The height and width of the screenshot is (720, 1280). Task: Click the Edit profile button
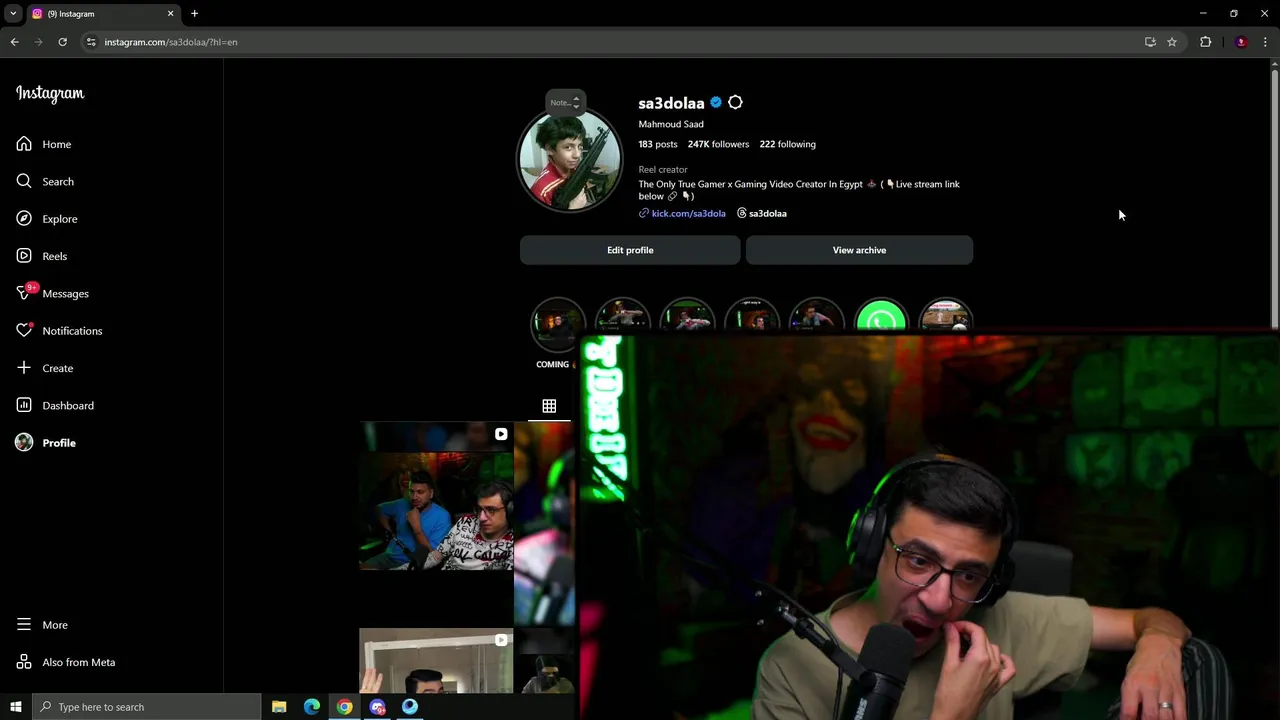pos(630,250)
